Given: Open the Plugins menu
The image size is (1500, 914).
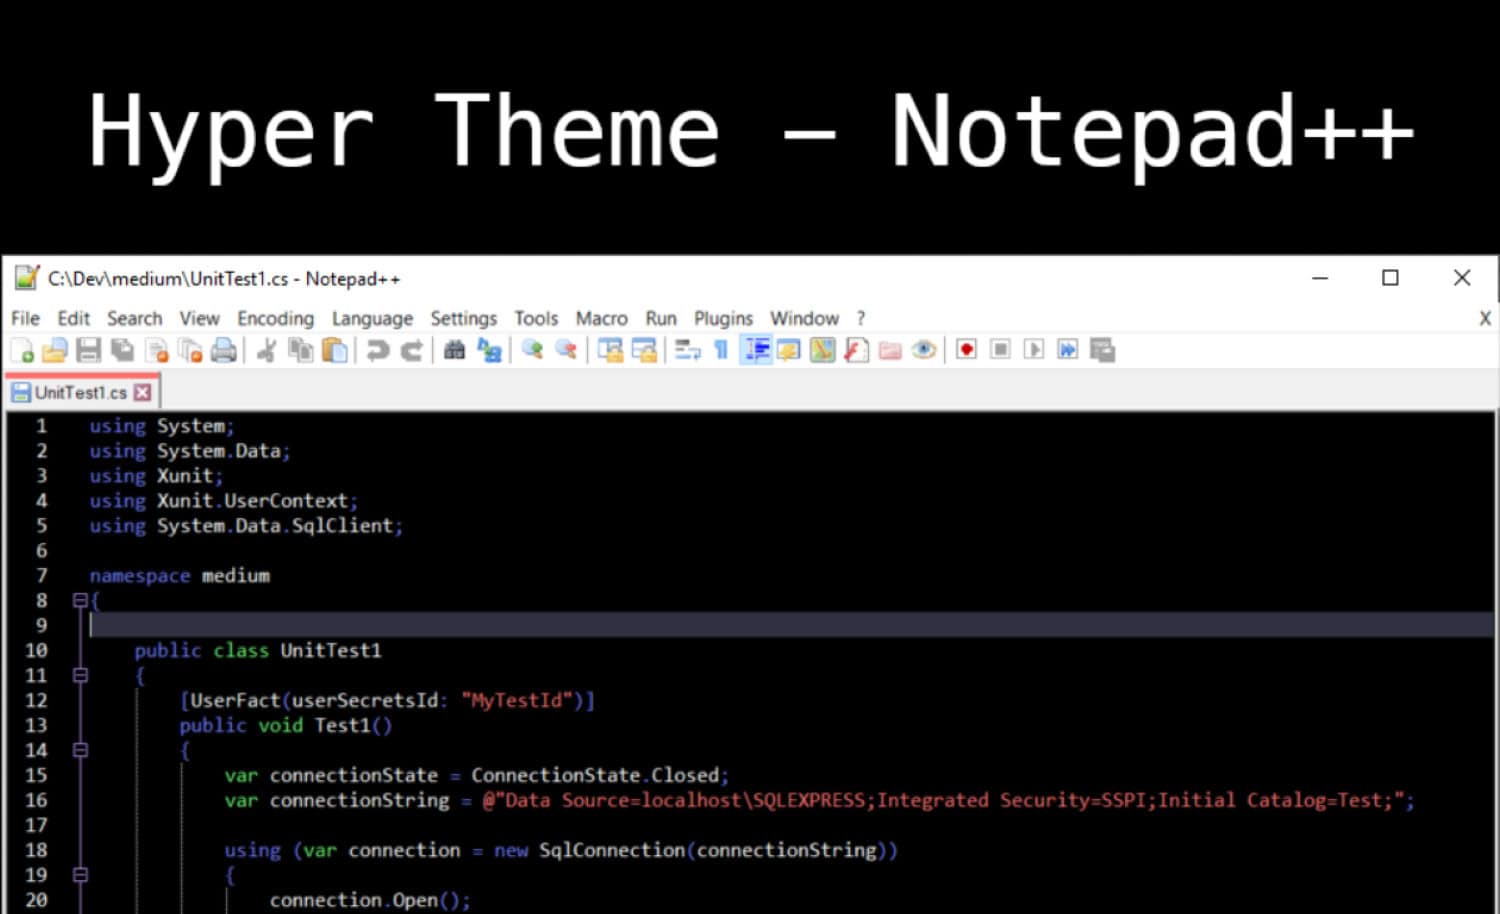Looking at the screenshot, I should pos(723,318).
